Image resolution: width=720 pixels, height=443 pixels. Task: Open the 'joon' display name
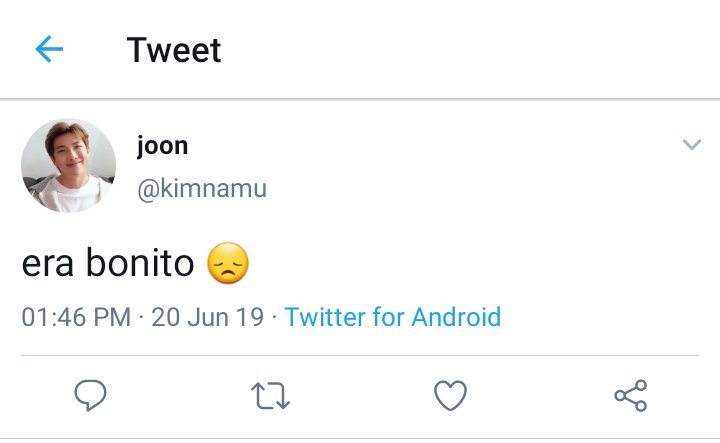162,146
